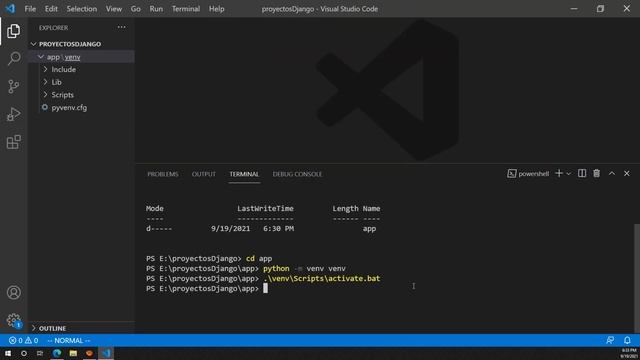Kill terminal with trash icon

(597, 173)
